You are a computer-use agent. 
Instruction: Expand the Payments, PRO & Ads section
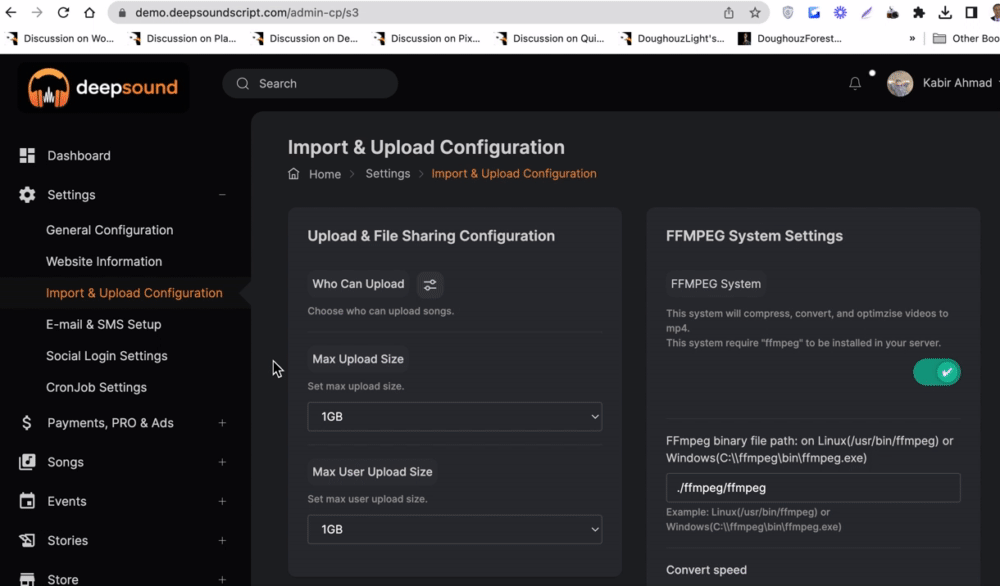(222, 423)
